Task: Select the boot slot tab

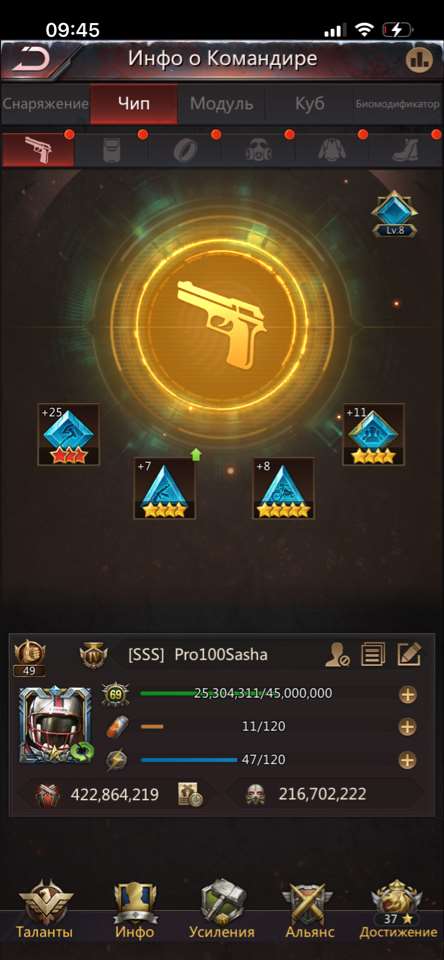Action: tap(405, 150)
